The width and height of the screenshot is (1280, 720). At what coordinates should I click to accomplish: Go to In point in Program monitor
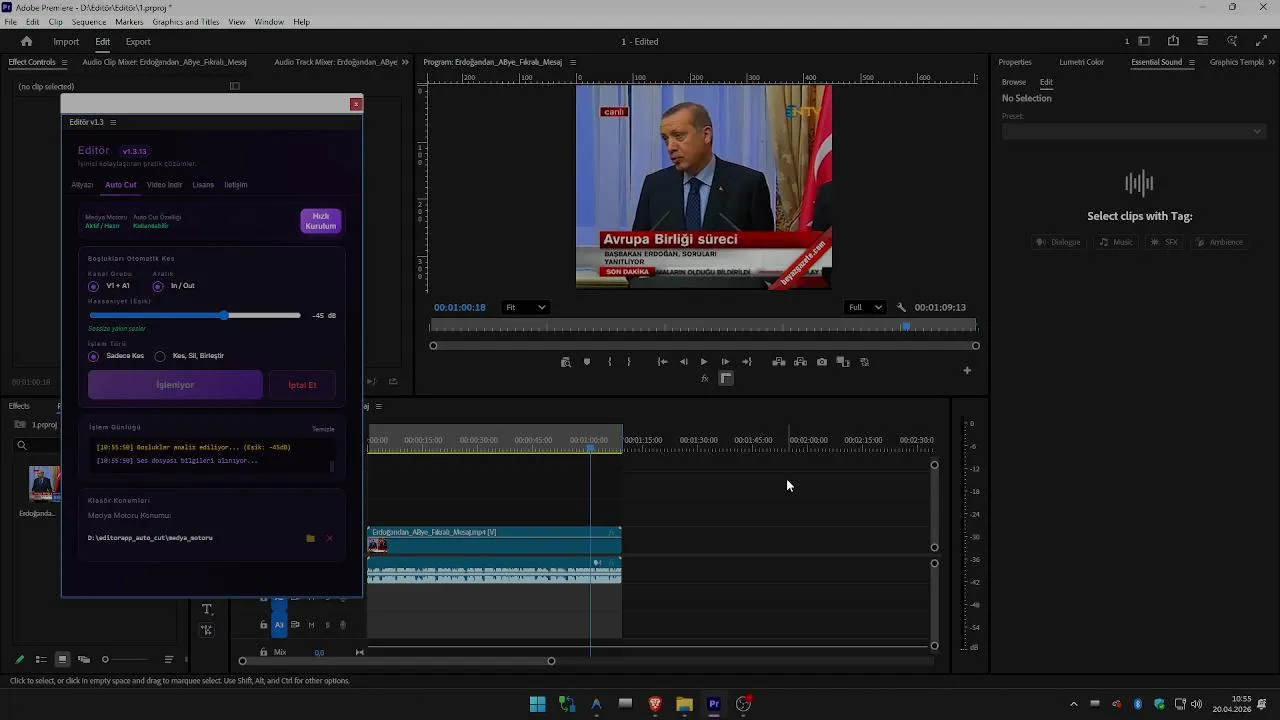point(662,362)
